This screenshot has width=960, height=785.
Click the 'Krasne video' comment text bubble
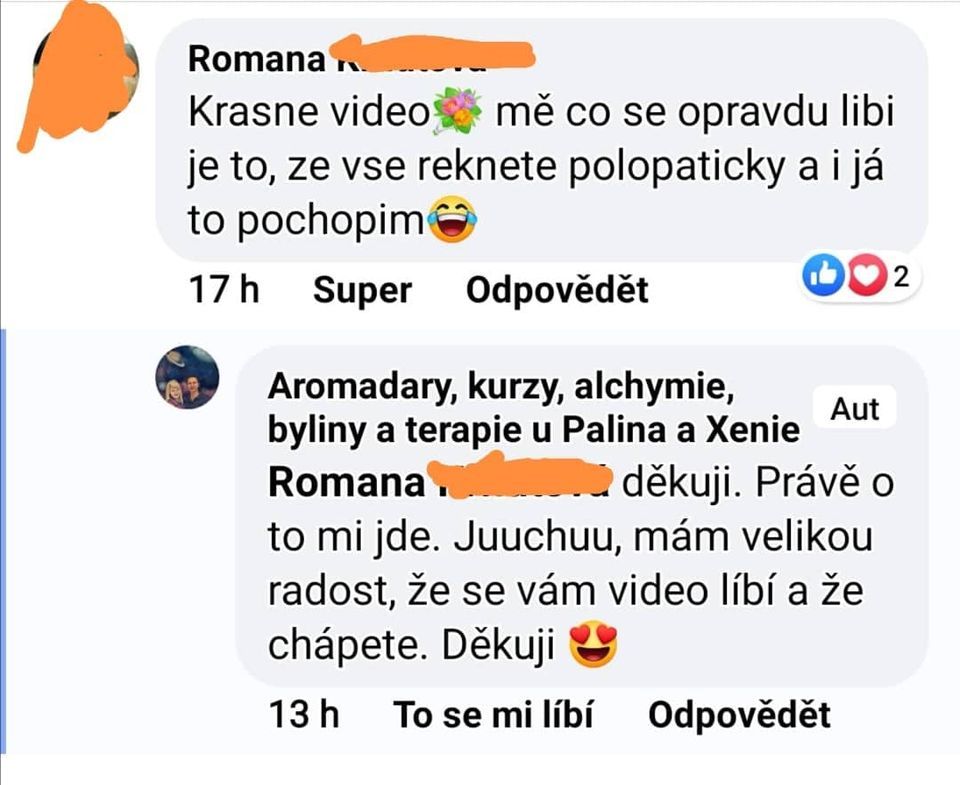(x=542, y=140)
